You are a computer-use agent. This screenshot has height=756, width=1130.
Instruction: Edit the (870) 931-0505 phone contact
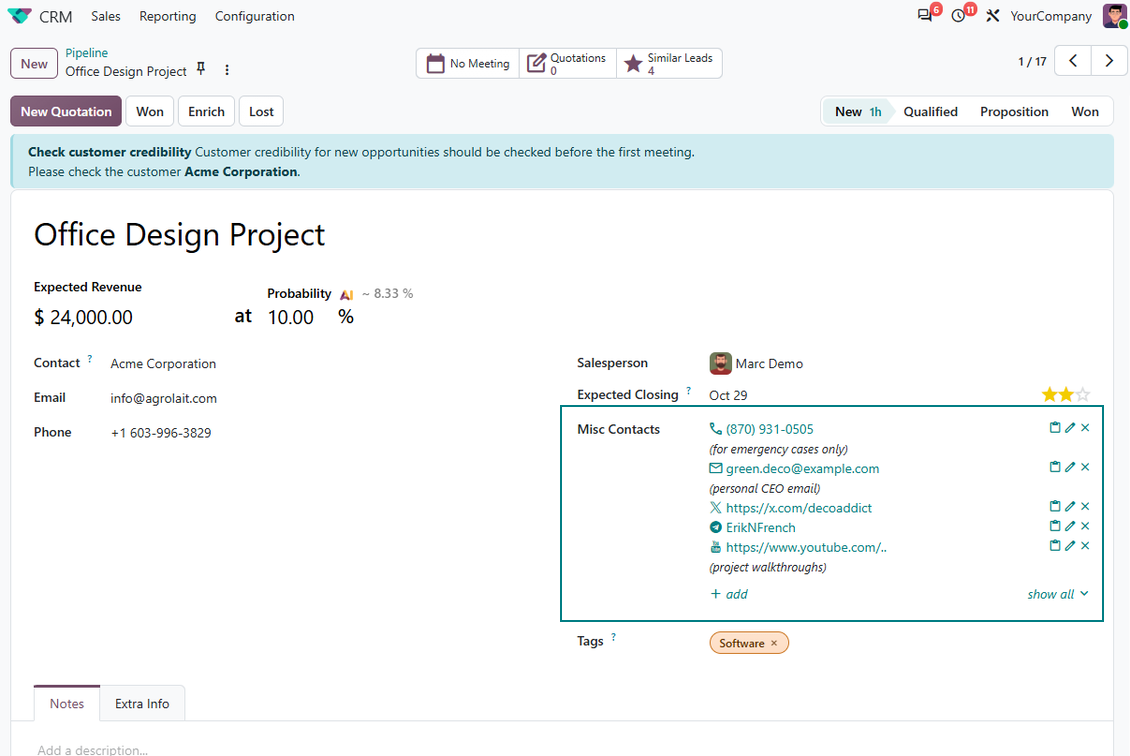point(1070,427)
